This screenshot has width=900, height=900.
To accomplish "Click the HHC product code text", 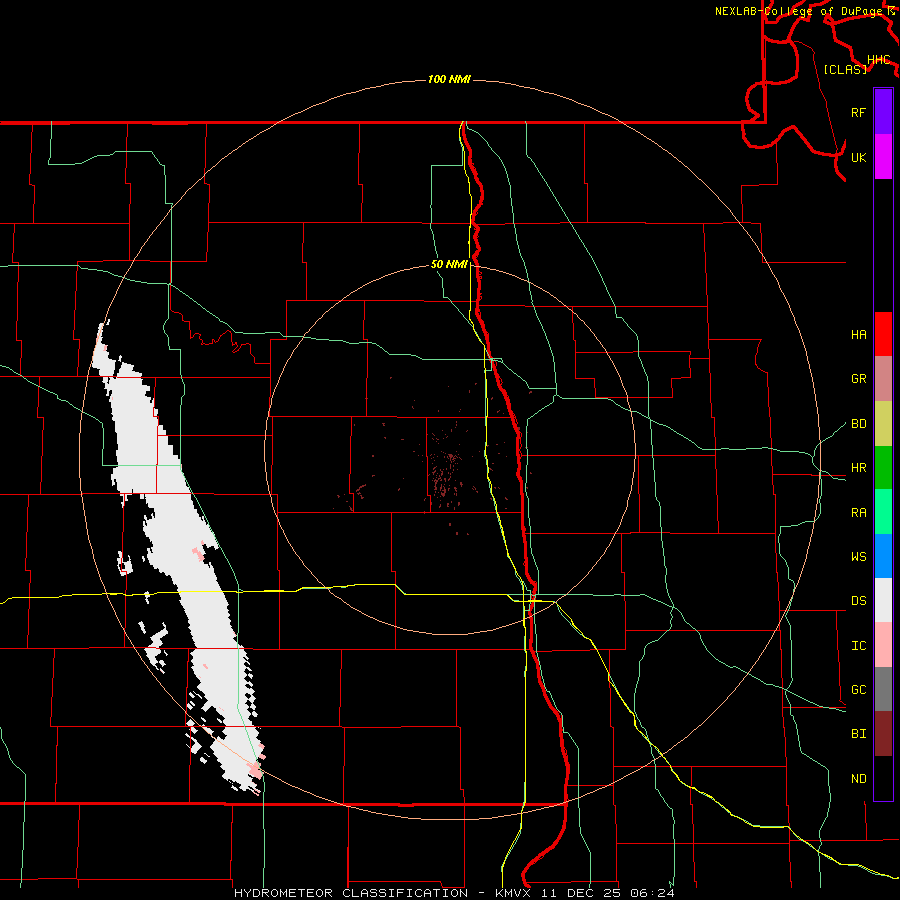I will pyautogui.click(x=878, y=60).
